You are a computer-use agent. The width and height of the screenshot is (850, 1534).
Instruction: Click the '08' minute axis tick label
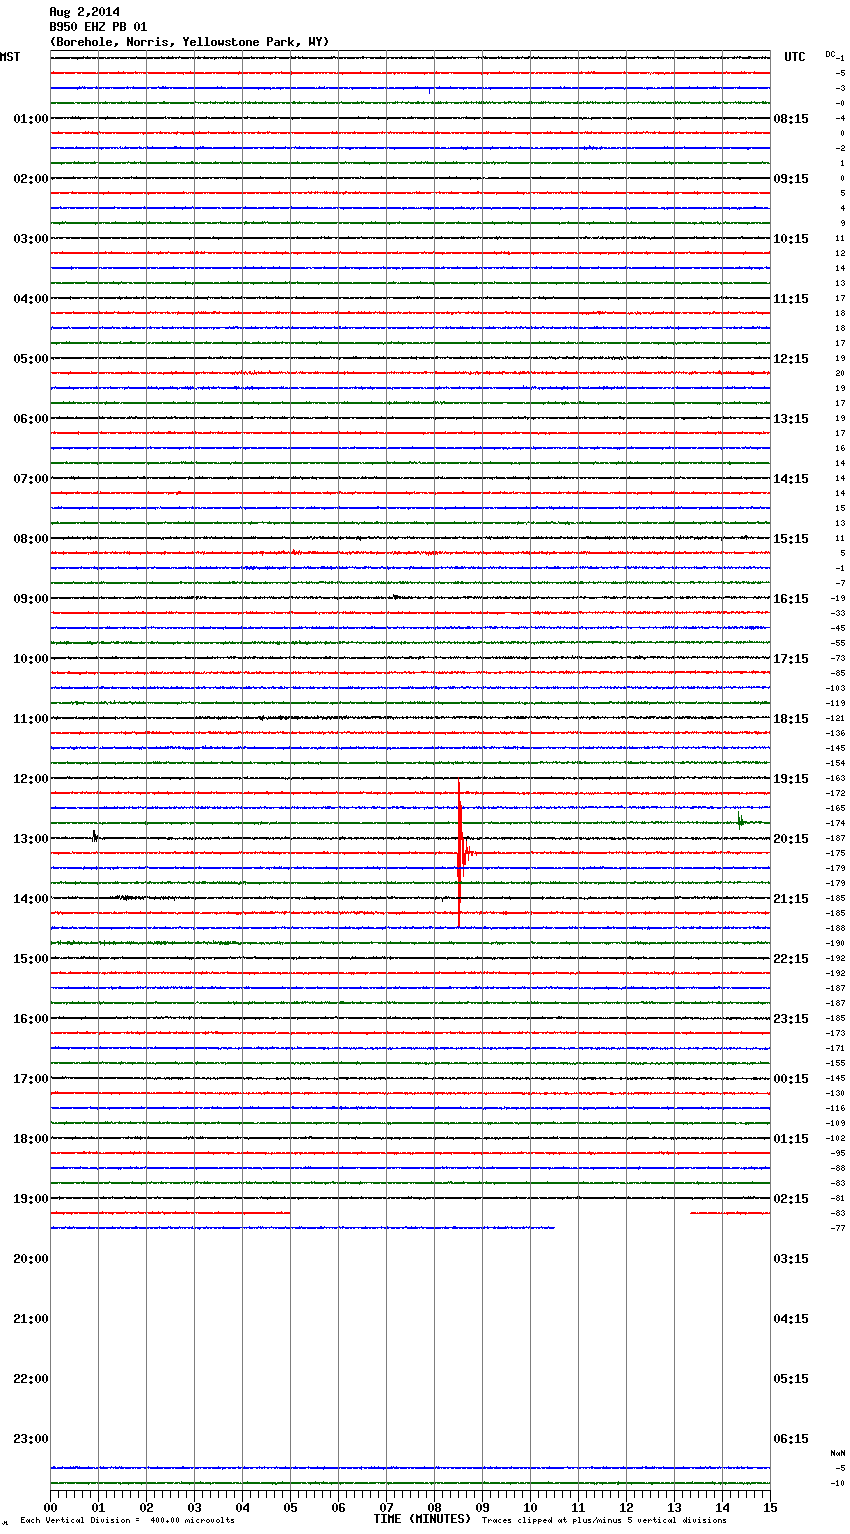434,1508
